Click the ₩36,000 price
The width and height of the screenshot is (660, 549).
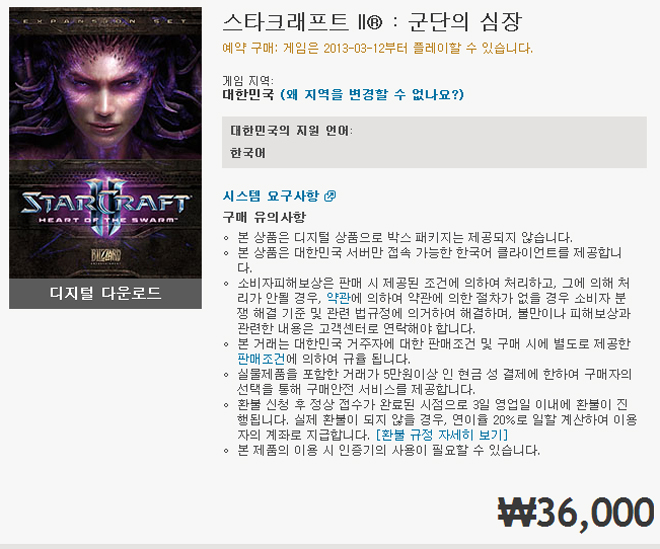575,513
